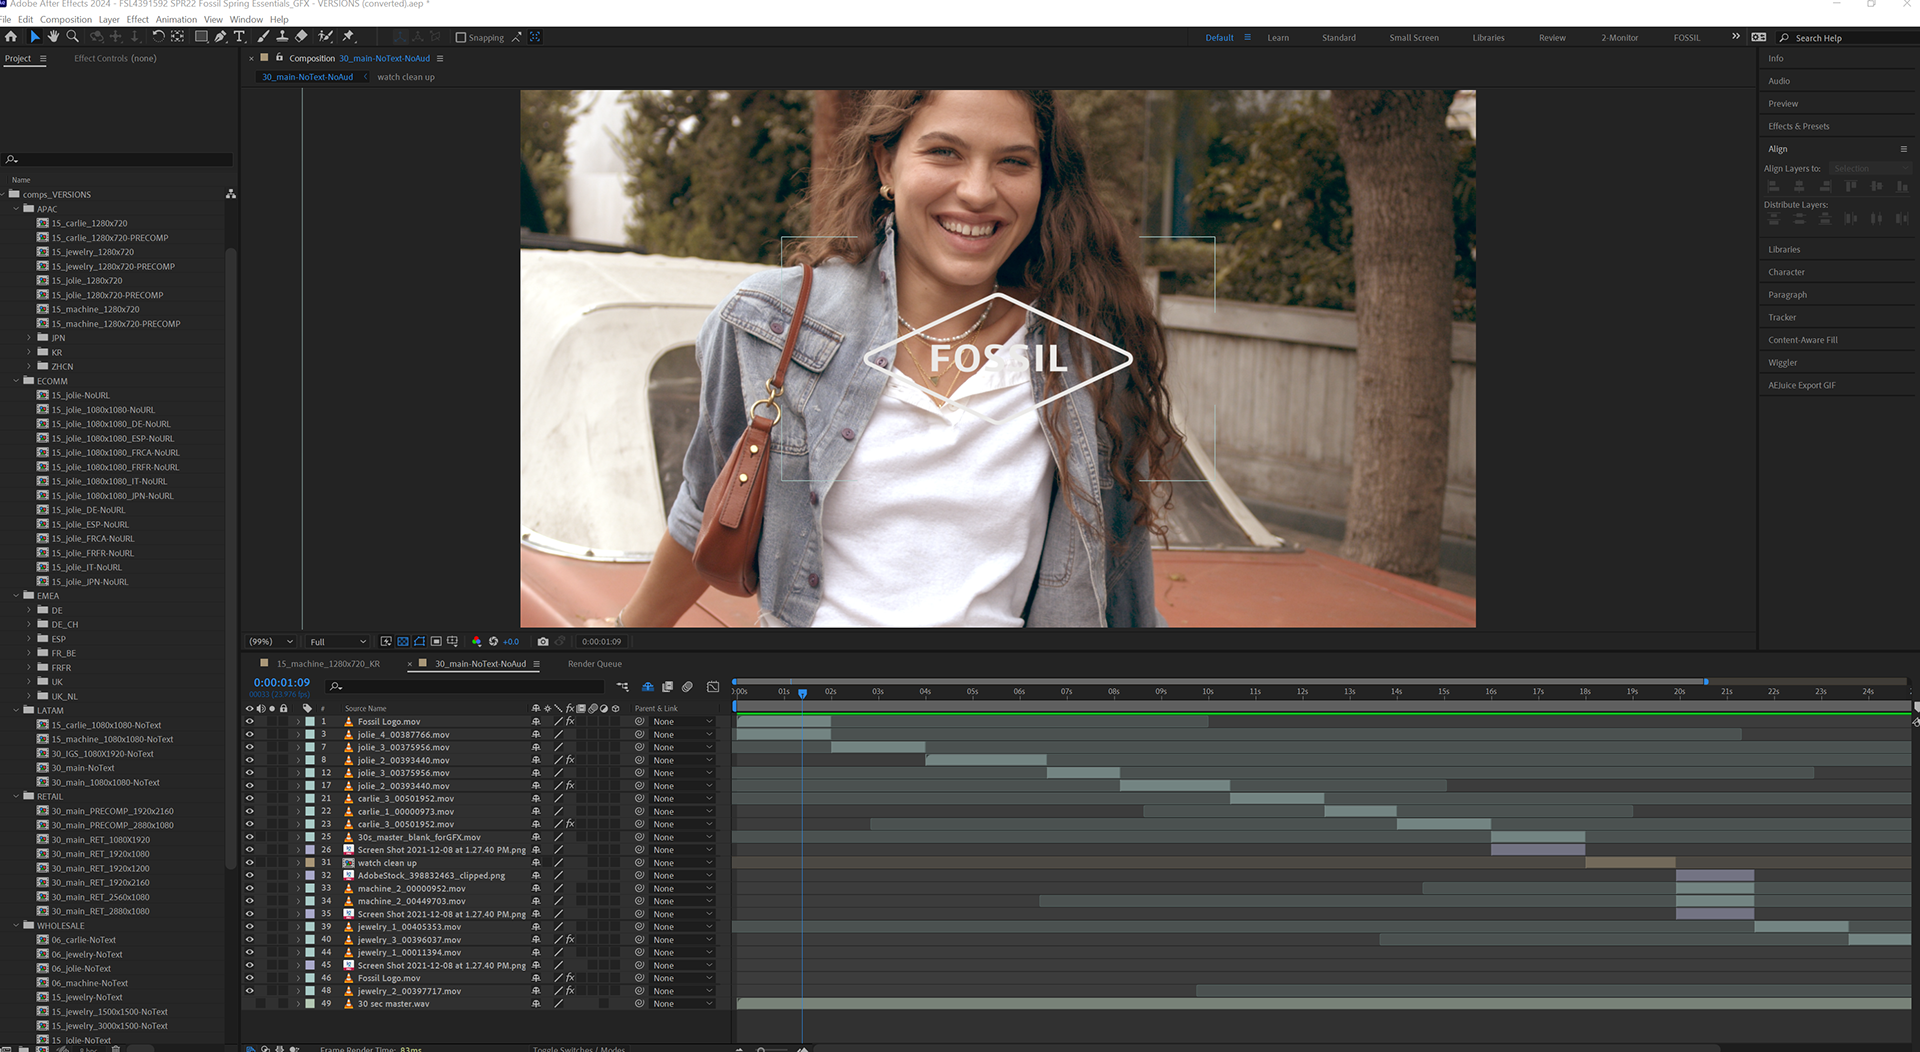
Task: Switch to the FOSSIL workspace
Action: click(1687, 38)
